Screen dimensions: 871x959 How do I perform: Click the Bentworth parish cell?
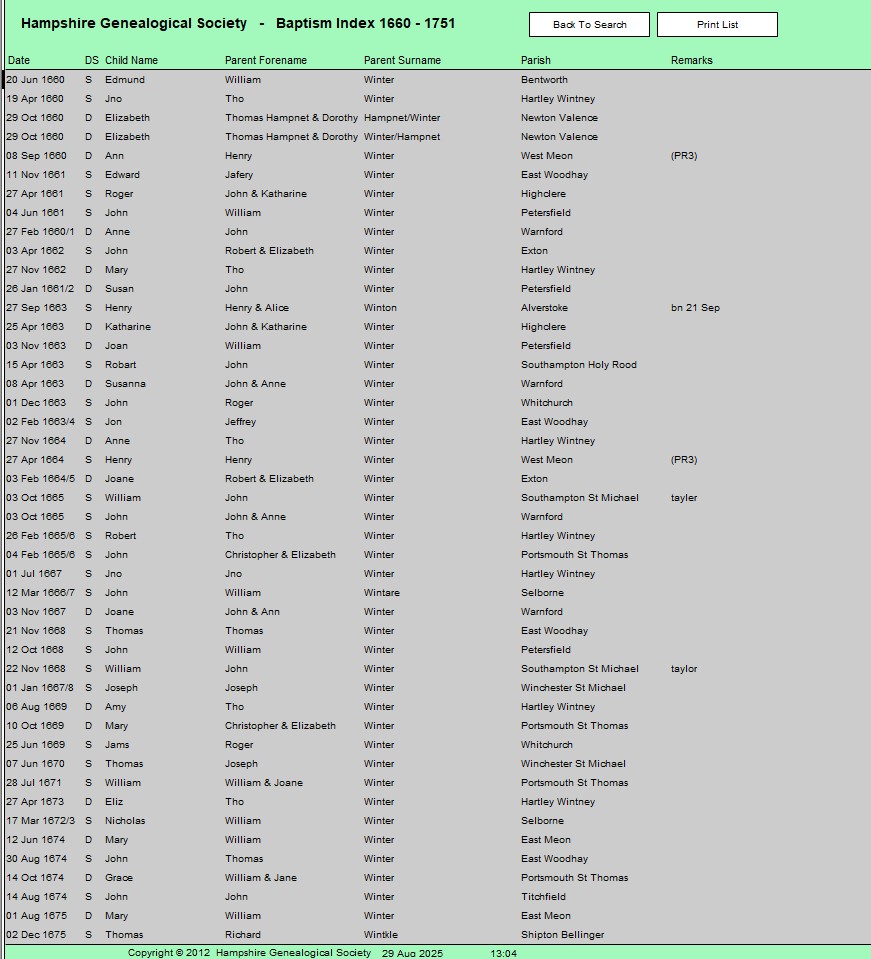coord(544,80)
